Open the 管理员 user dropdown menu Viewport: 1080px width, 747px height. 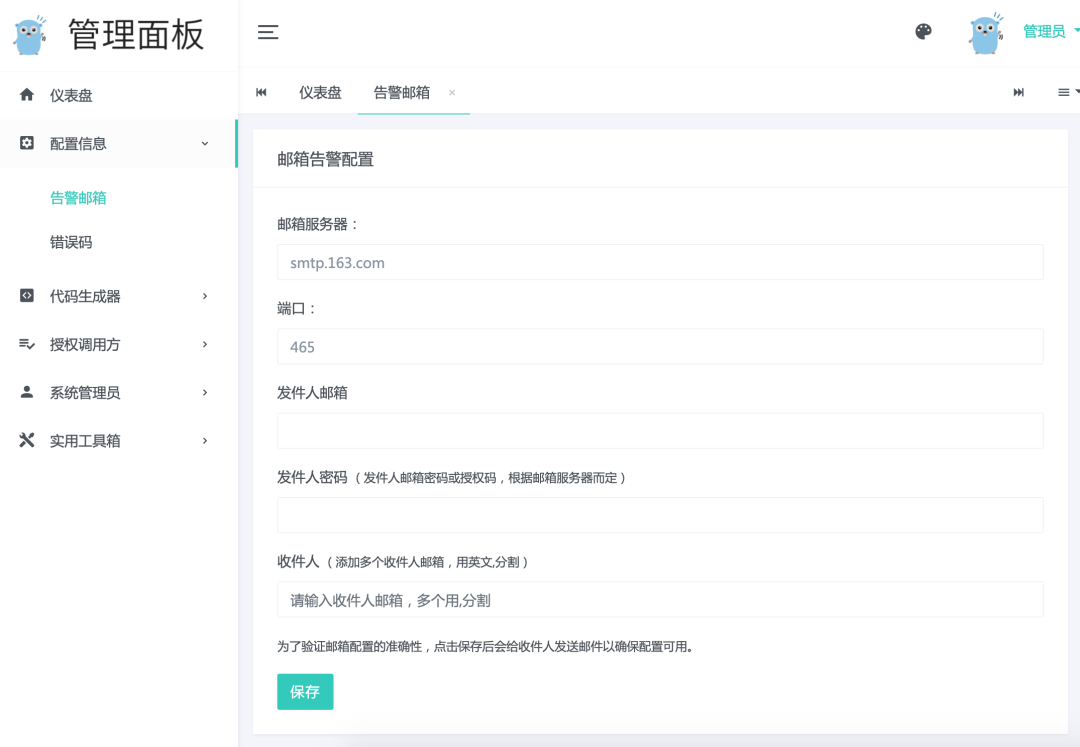click(1046, 31)
